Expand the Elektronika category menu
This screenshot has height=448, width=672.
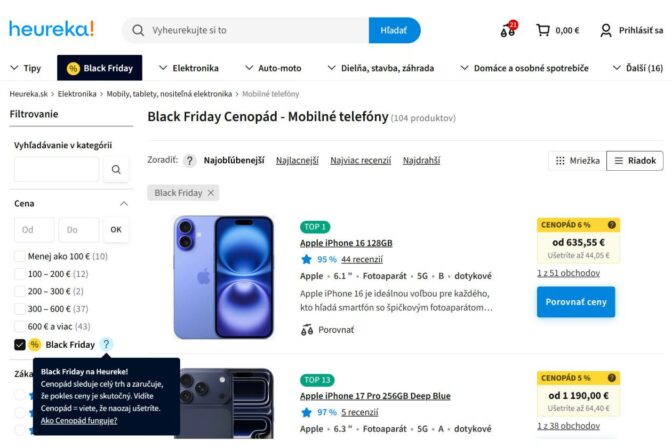[x=188, y=68]
